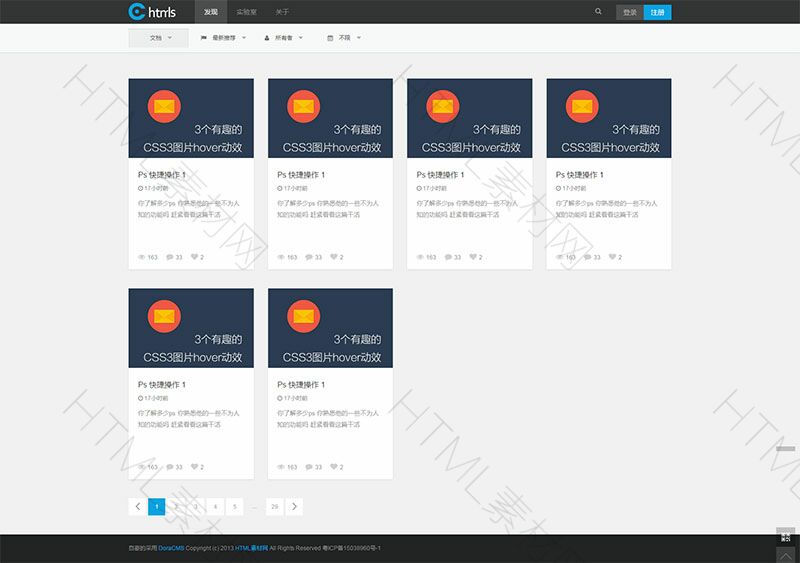This screenshot has width=800, height=563.
Task: Click the QR code icon
Action: pyautogui.click(x=786, y=537)
